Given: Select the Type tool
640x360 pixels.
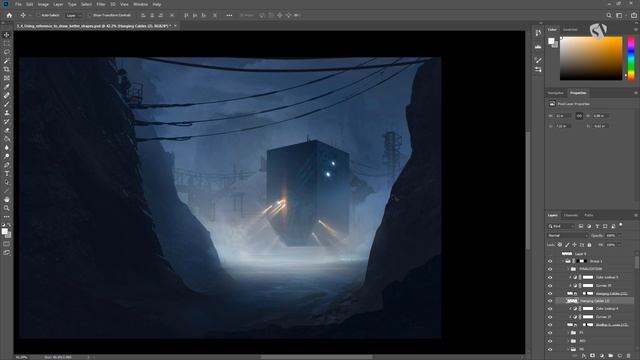Looking at the screenshot, I should pos(7,173).
